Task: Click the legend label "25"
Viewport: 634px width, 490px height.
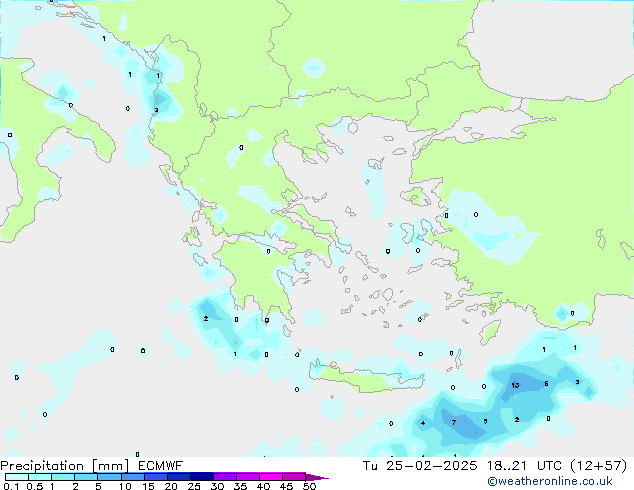Action: pos(194,486)
